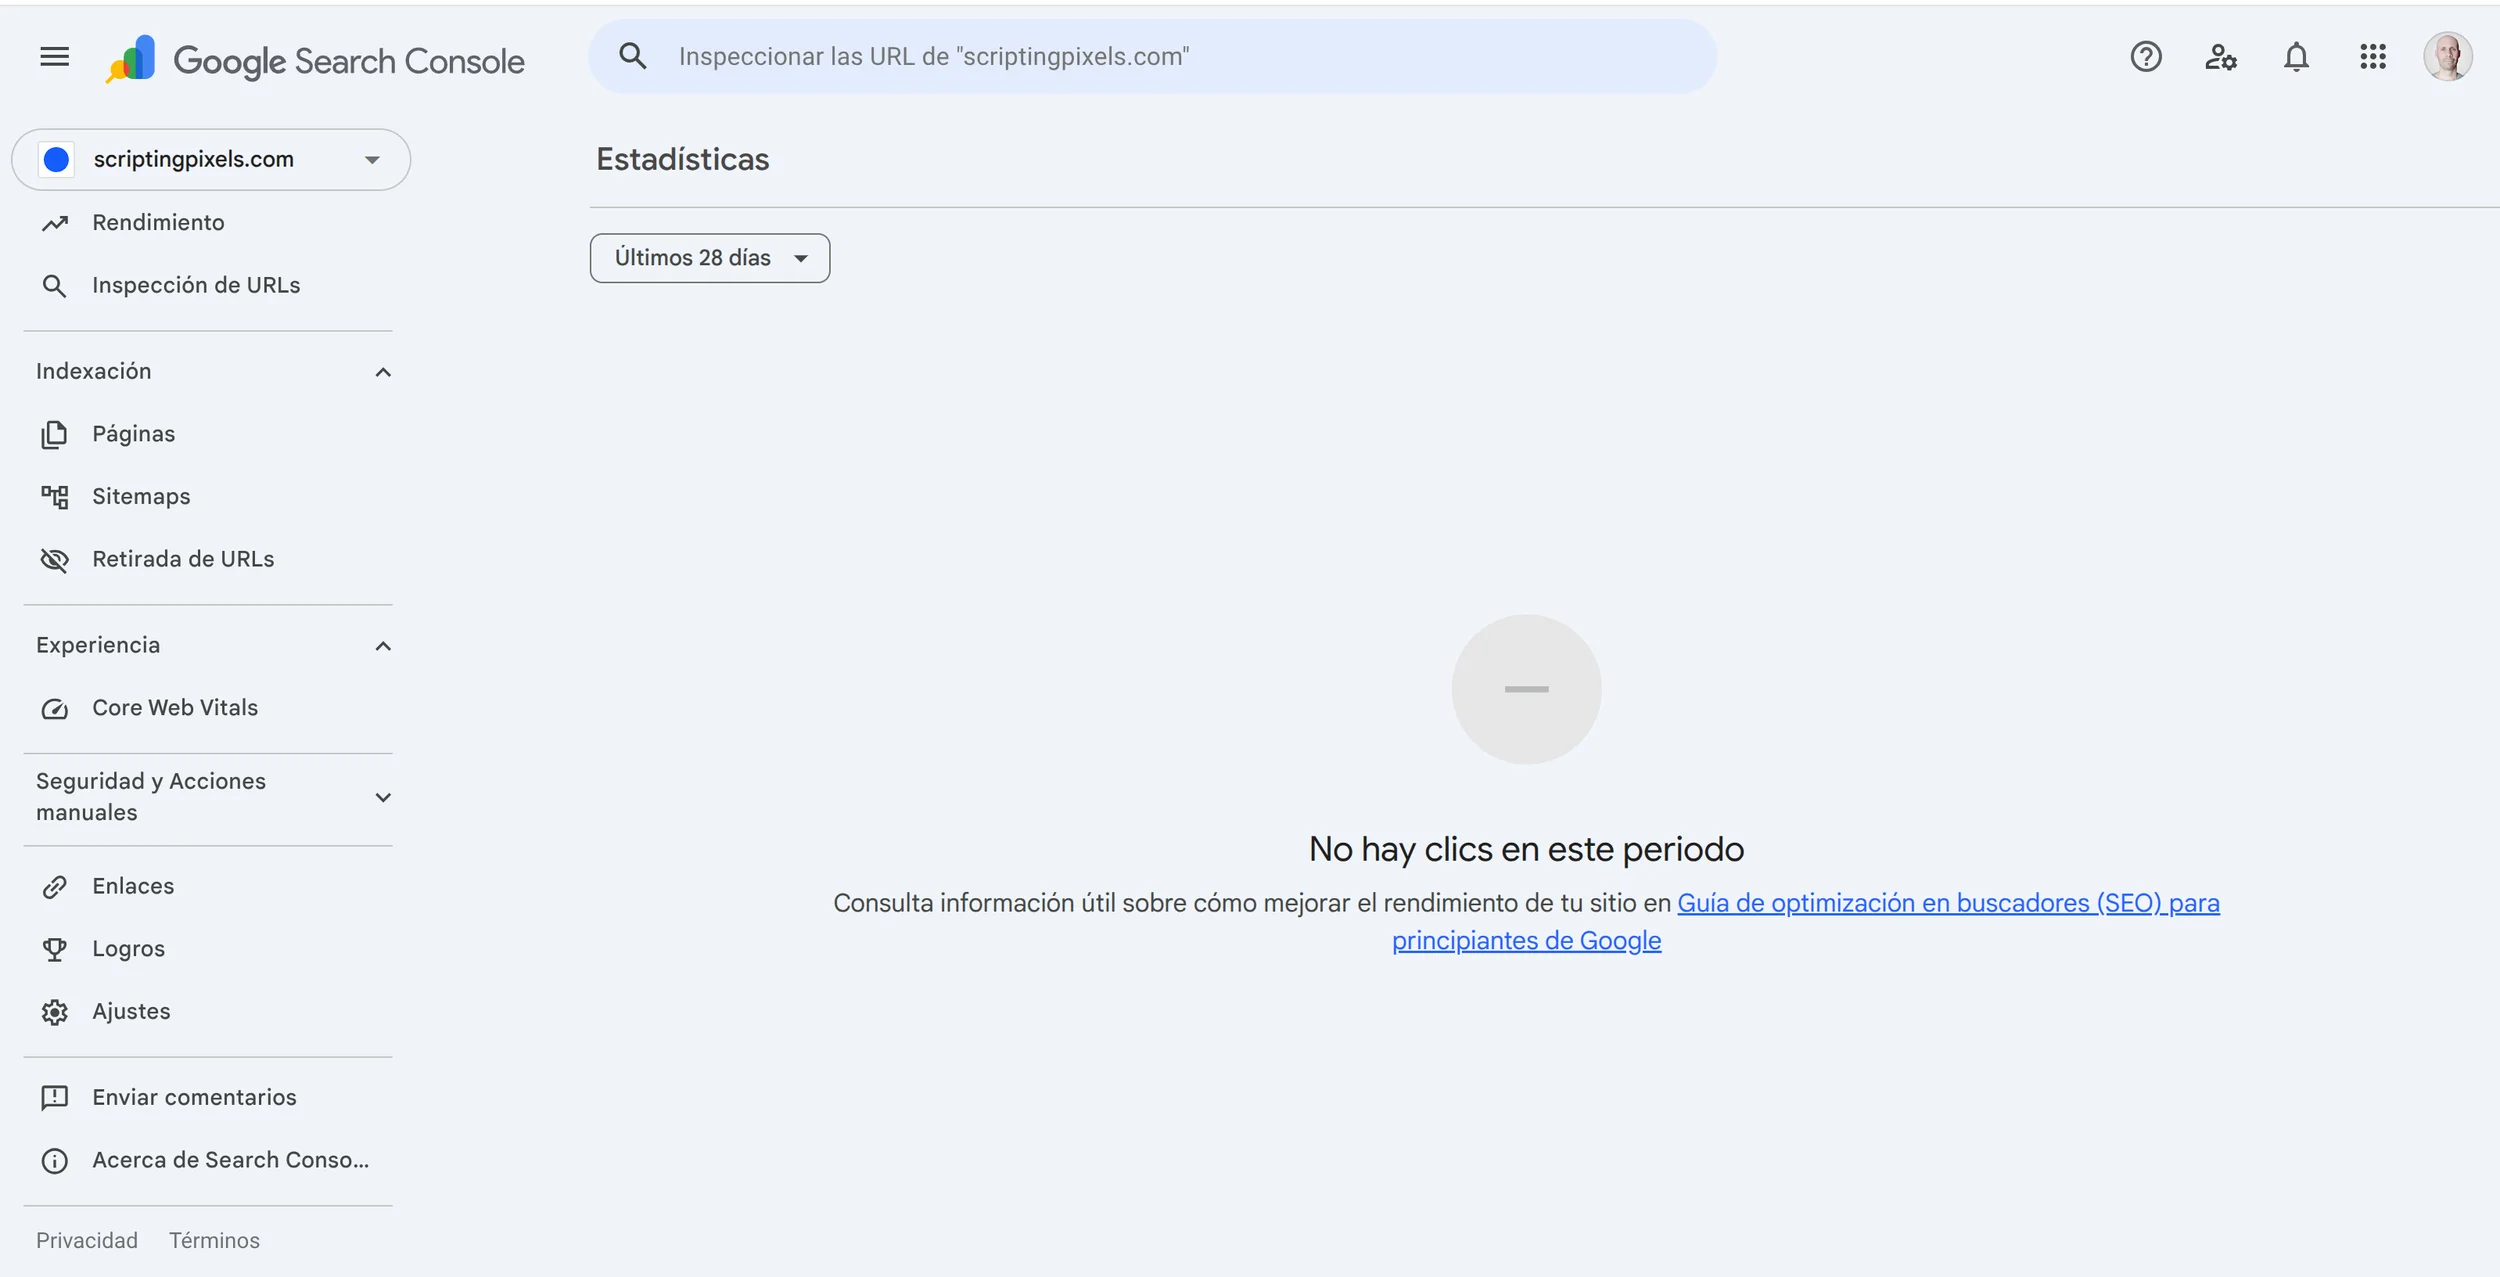Open the account profile avatar
Viewport: 2500px width, 1277px height.
2448,57
